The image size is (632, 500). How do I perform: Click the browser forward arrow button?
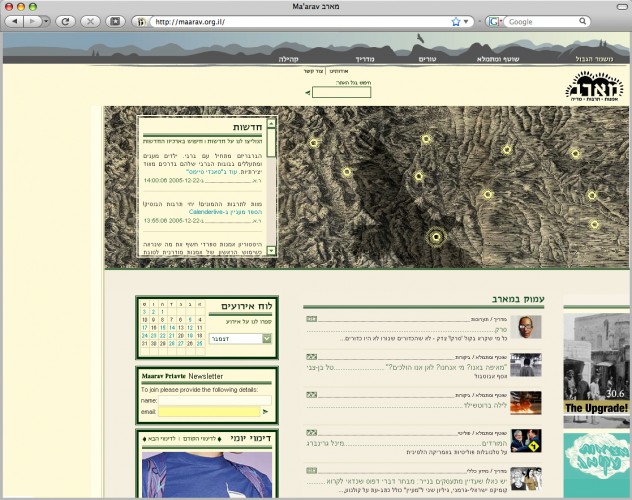[x=33, y=21]
